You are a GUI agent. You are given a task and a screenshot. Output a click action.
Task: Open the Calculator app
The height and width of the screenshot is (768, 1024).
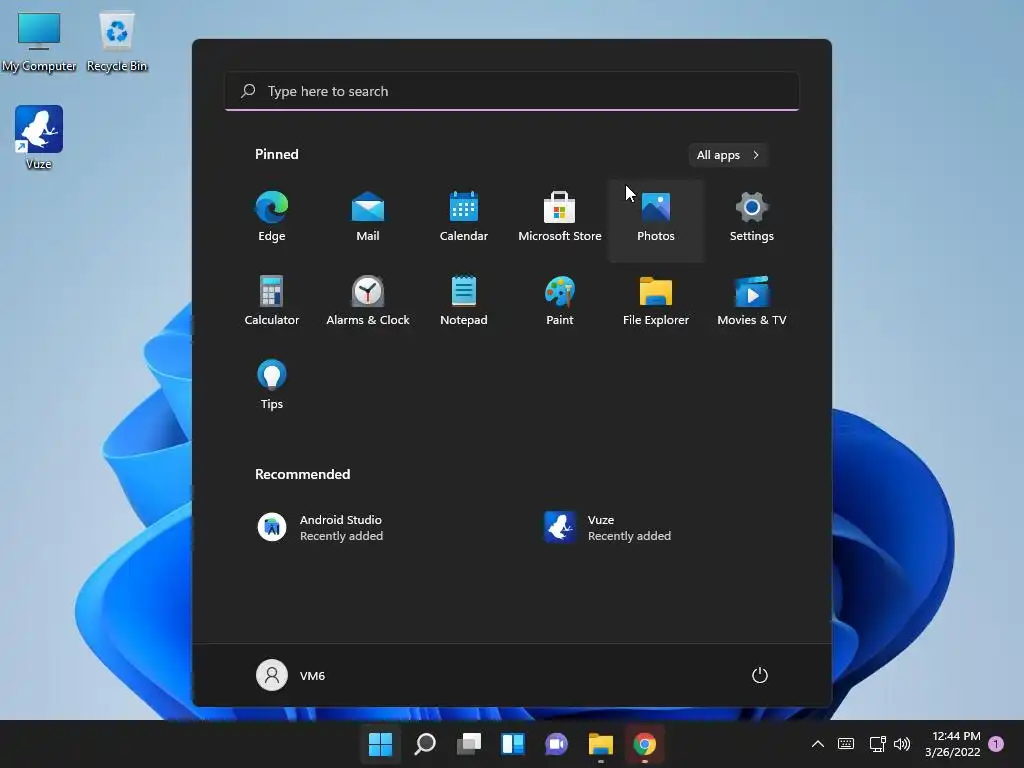[x=272, y=302]
